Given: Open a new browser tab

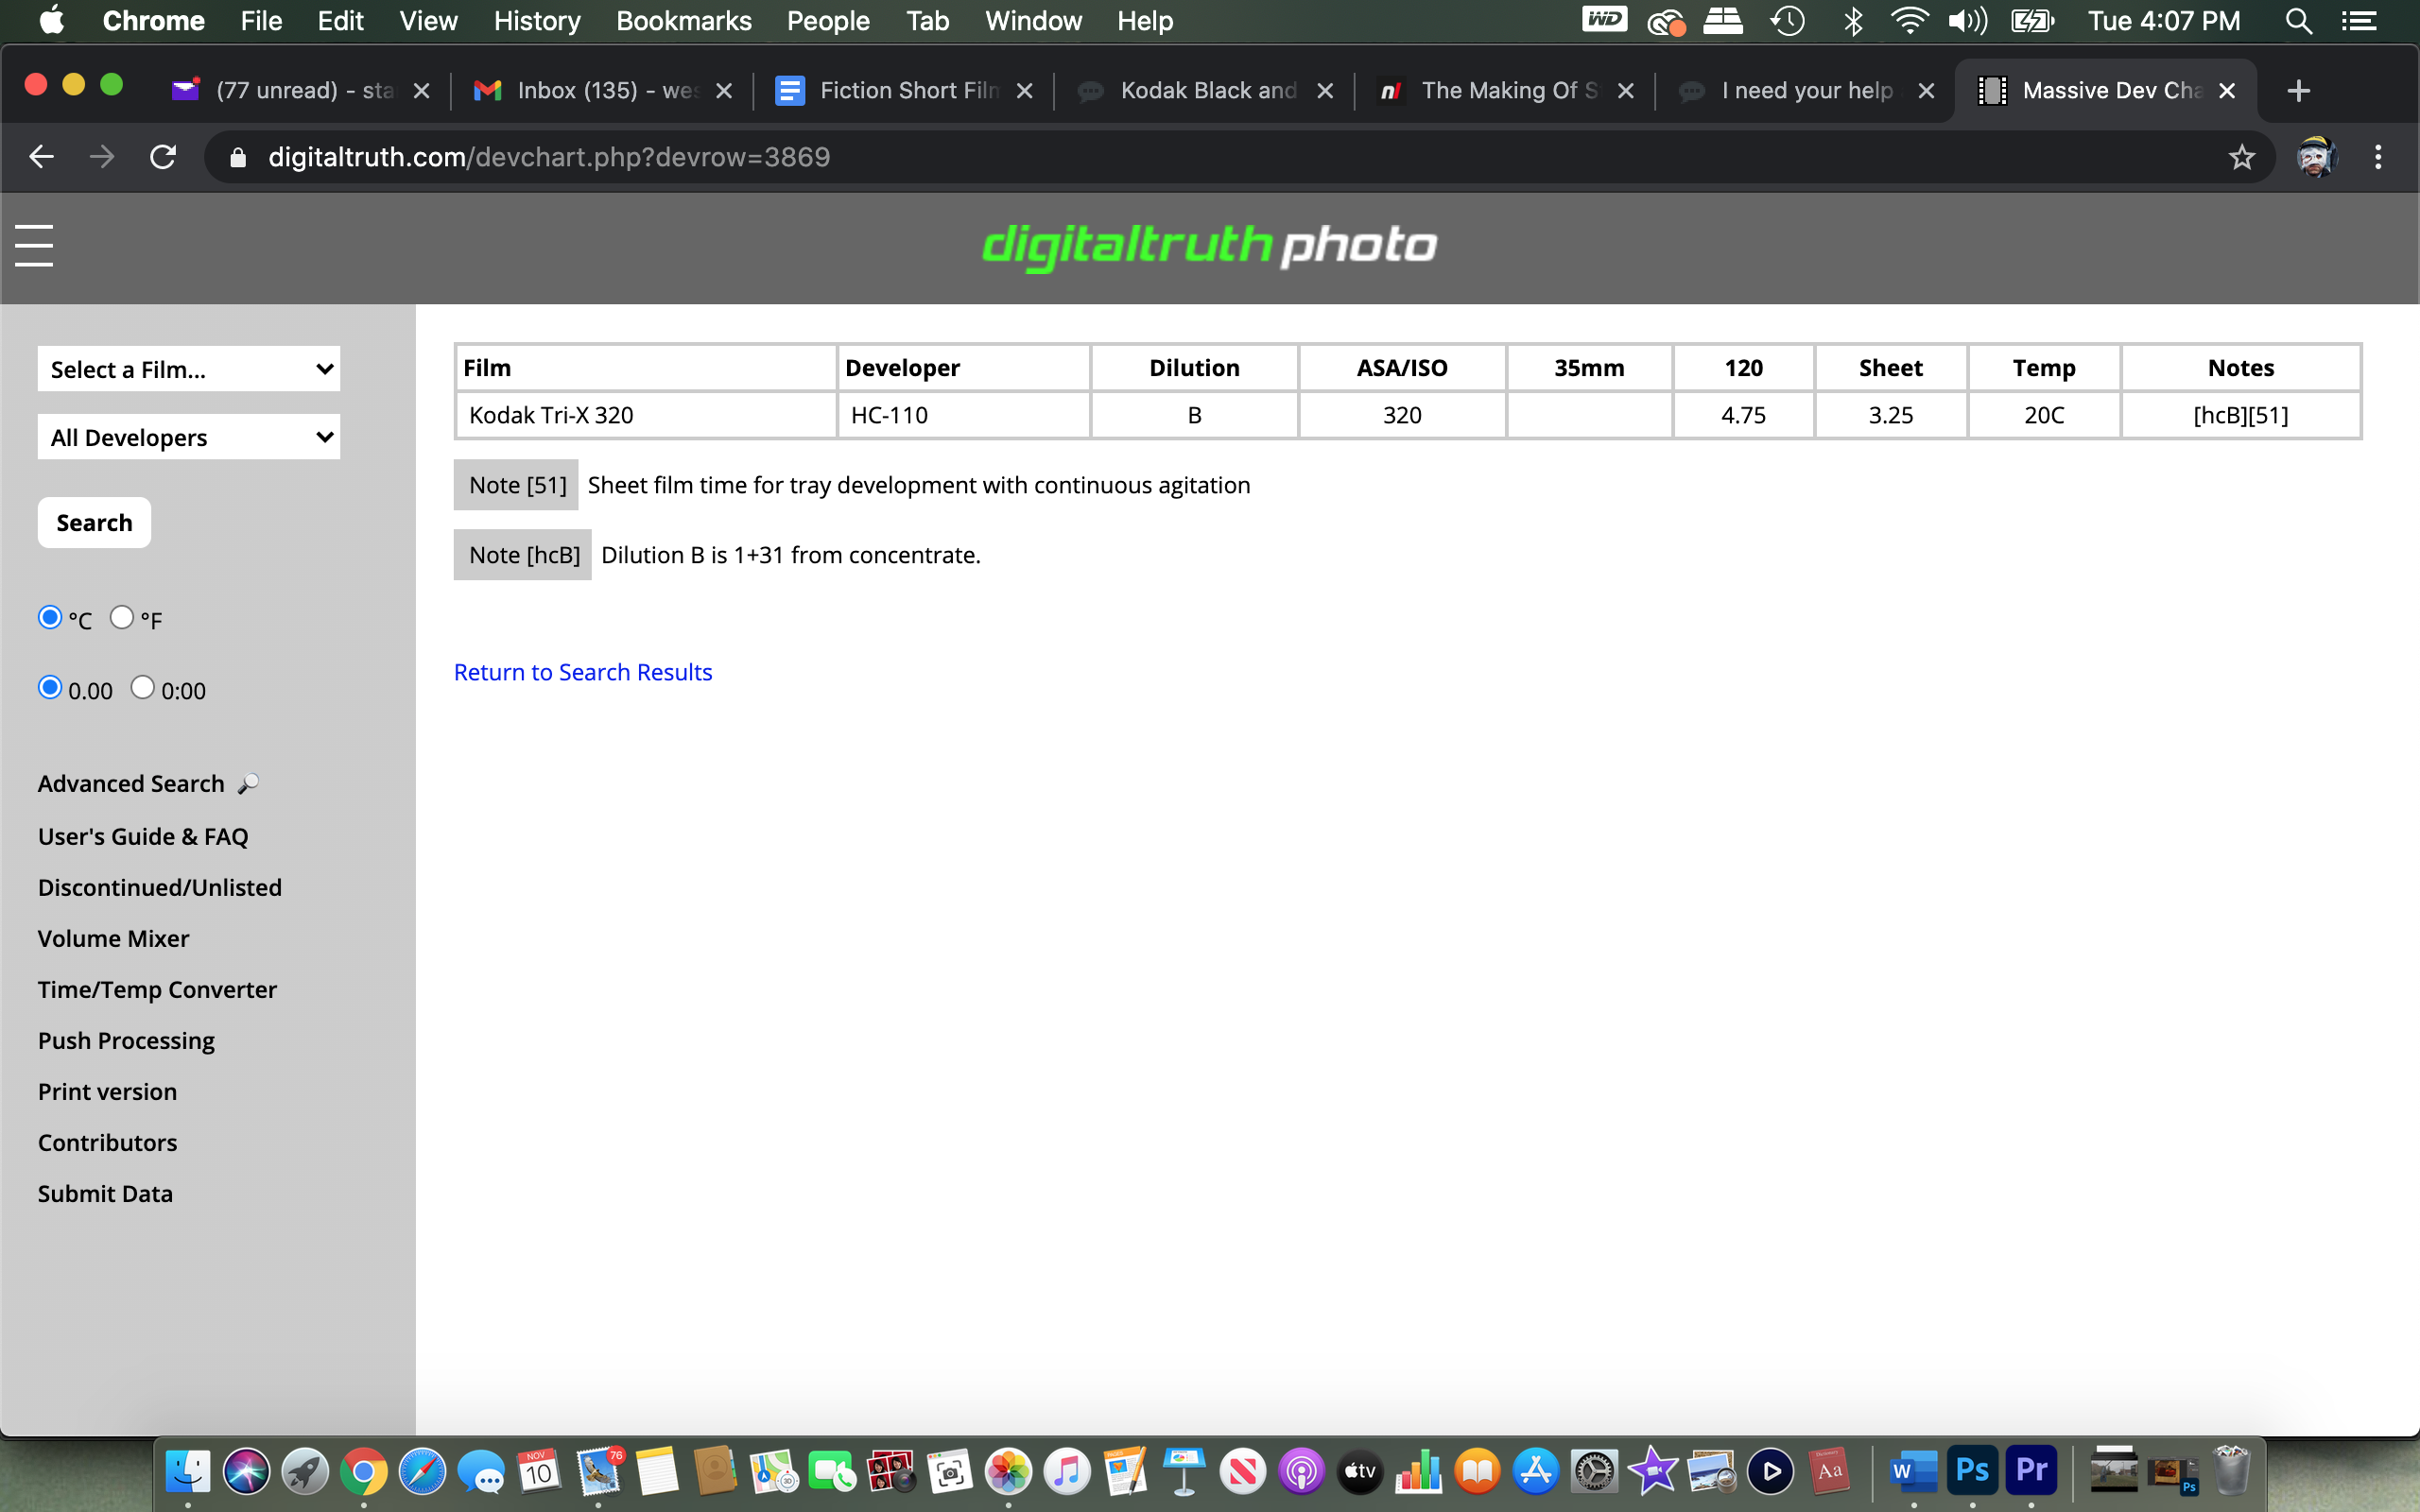Looking at the screenshot, I should pos(2298,91).
